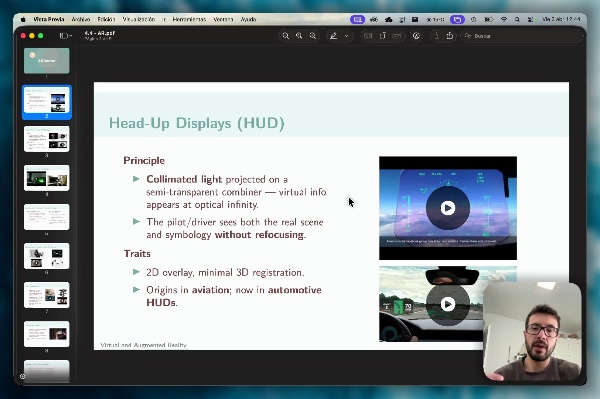This screenshot has width=600, height=399.
Task: Click the middle magnifier in the zoom group
Action: coord(299,36)
